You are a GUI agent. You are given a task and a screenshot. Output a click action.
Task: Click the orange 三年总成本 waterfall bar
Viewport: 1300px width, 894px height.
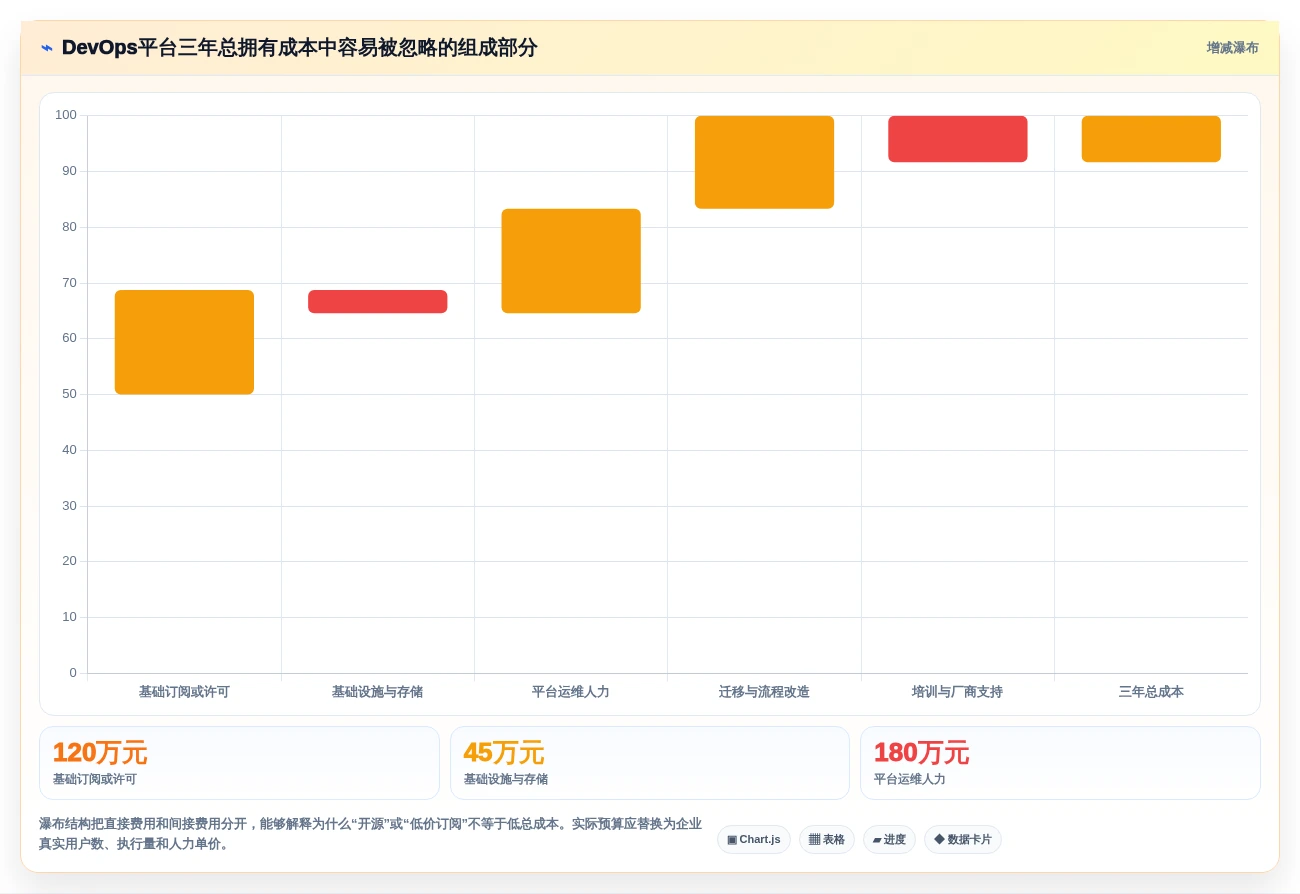(1151, 139)
